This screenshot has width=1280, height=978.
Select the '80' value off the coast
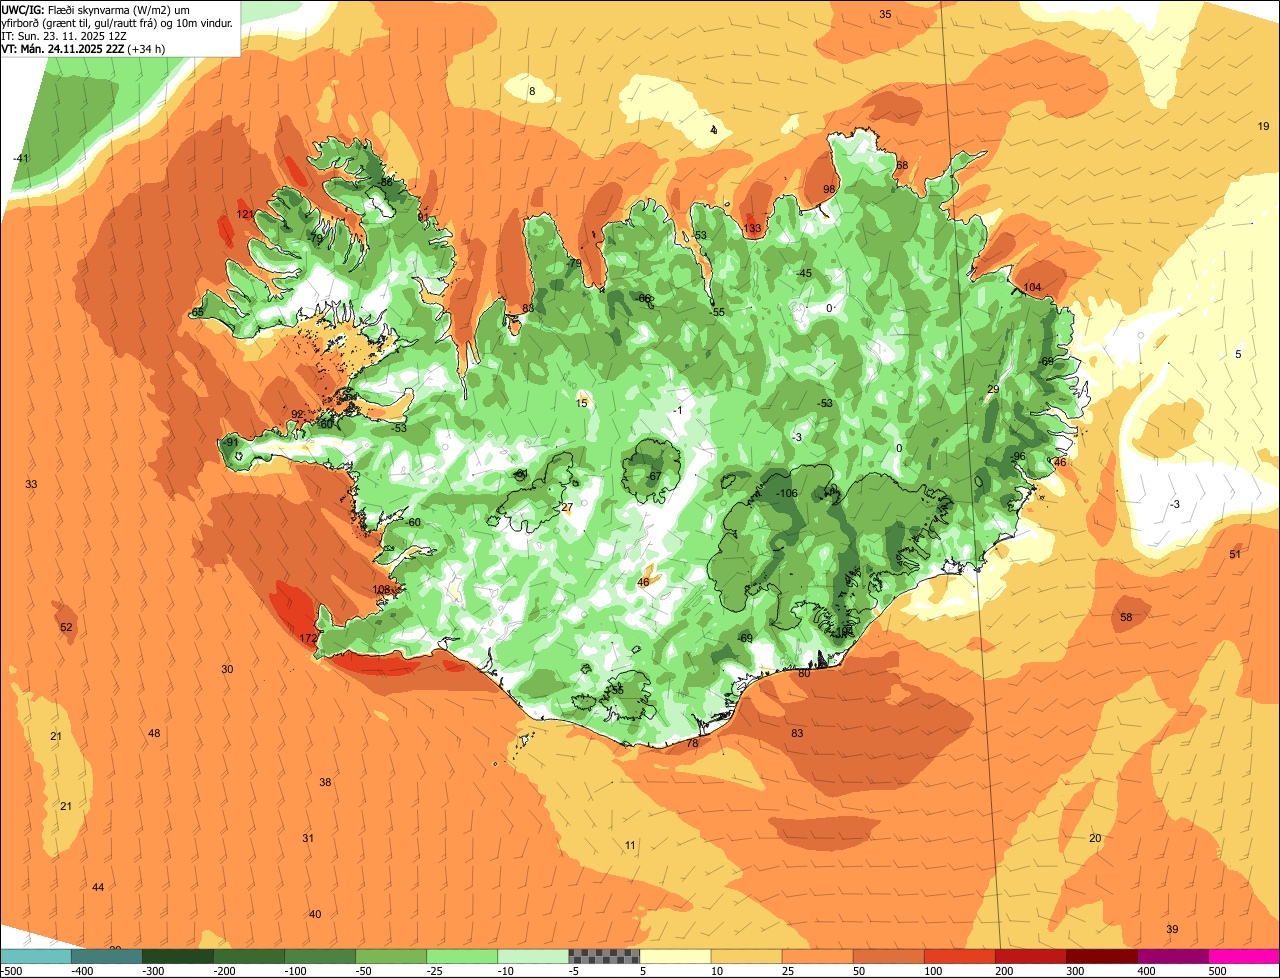tap(804, 673)
